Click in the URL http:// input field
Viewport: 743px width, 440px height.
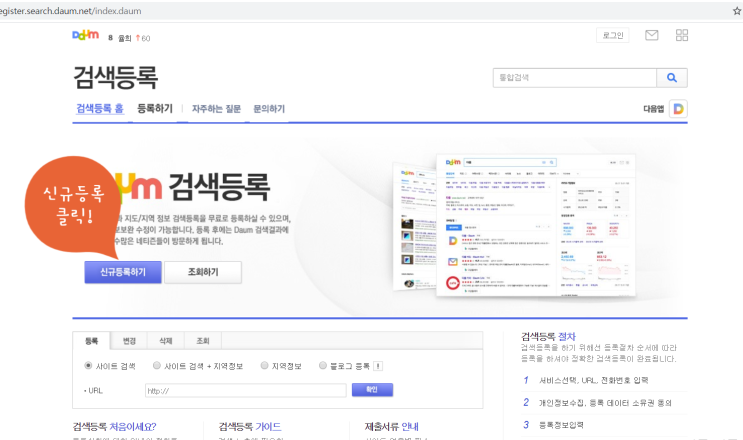click(245, 391)
